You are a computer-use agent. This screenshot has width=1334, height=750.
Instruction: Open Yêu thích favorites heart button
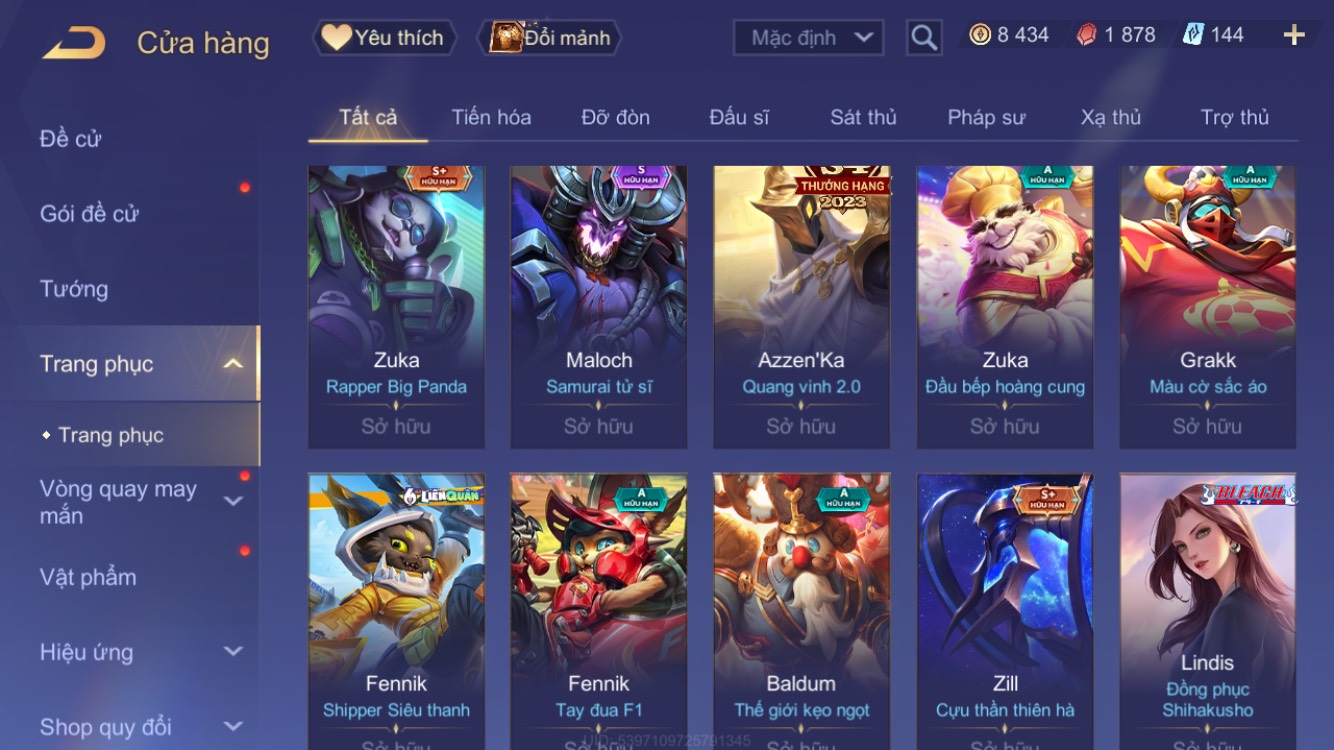point(384,38)
